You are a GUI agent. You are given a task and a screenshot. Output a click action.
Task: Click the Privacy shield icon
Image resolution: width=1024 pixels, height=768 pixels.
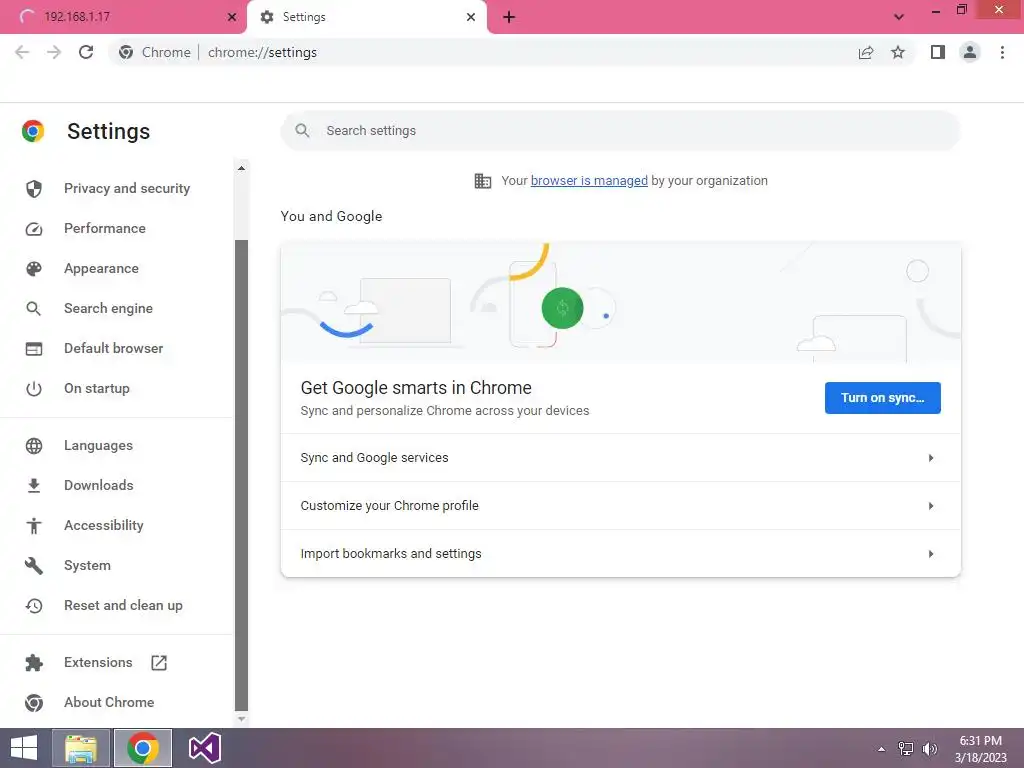tap(34, 189)
